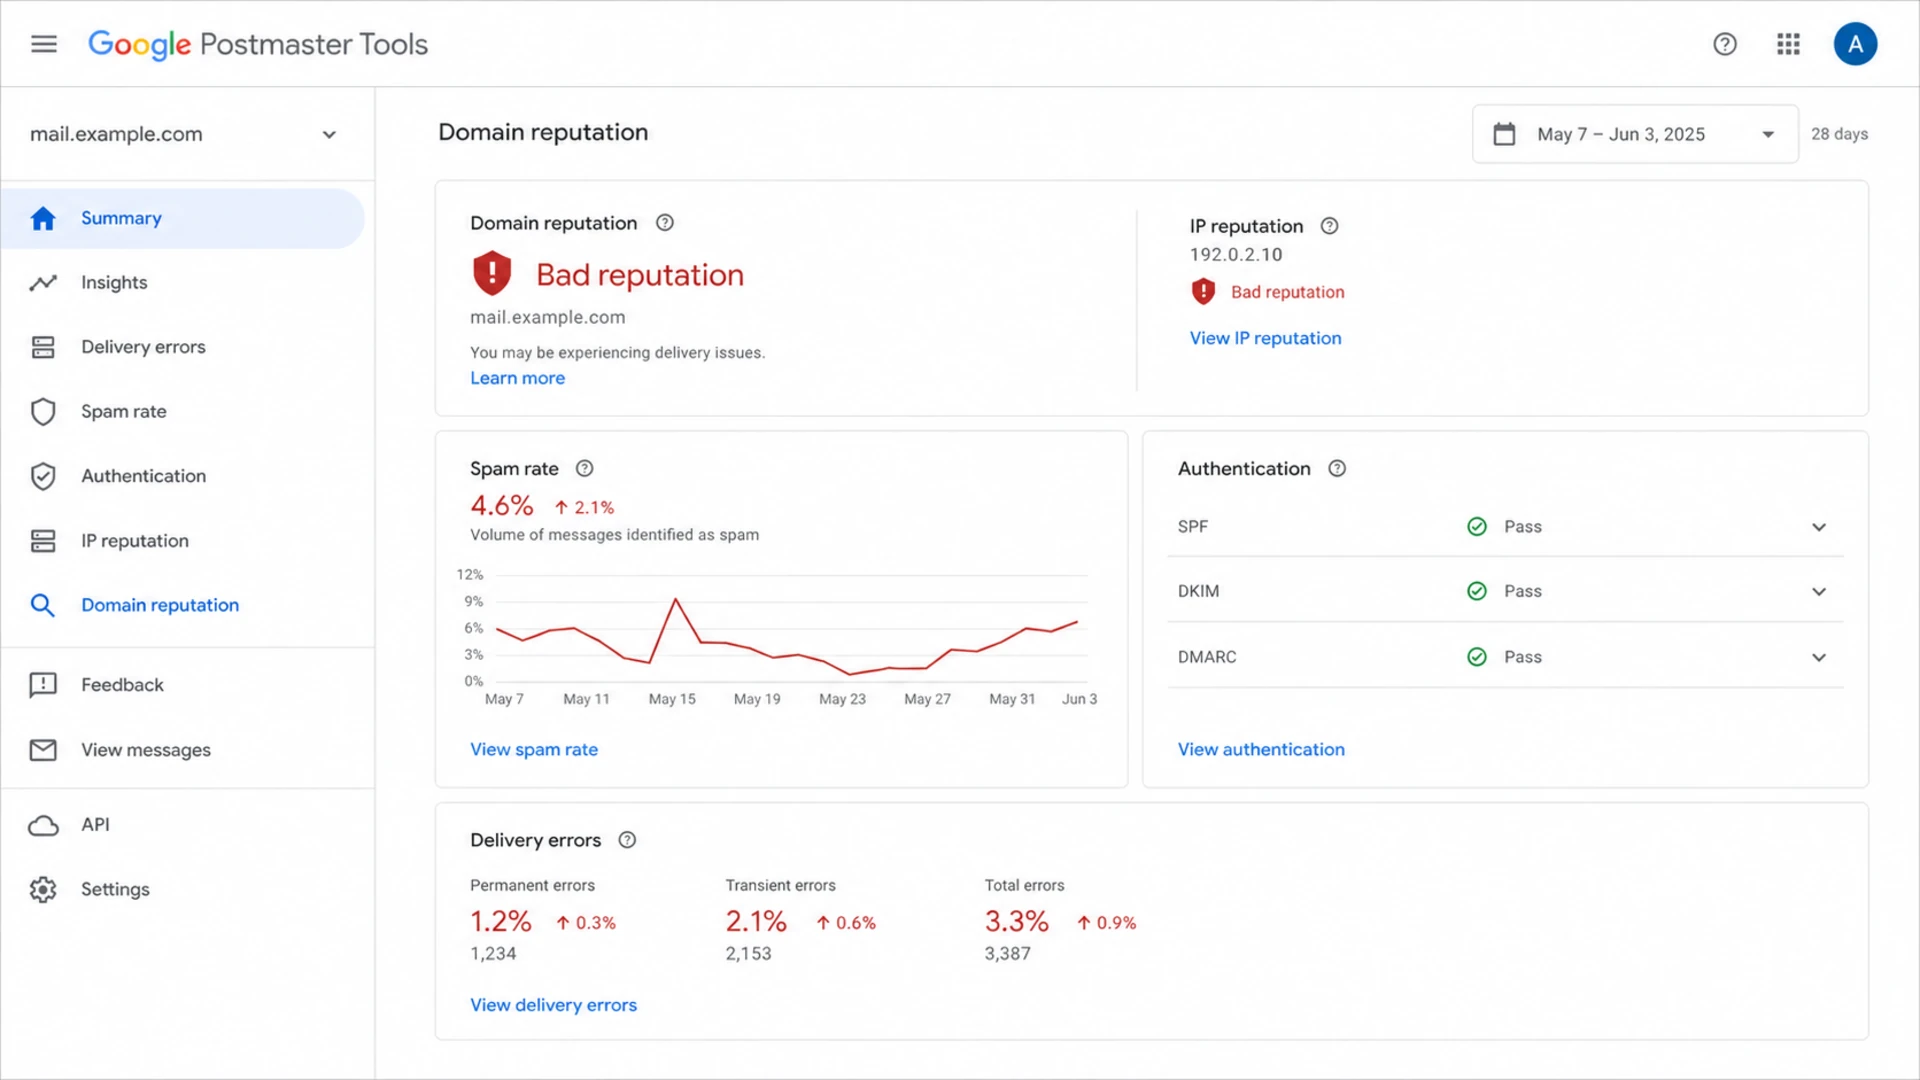Open View messages in sidebar

click(146, 750)
